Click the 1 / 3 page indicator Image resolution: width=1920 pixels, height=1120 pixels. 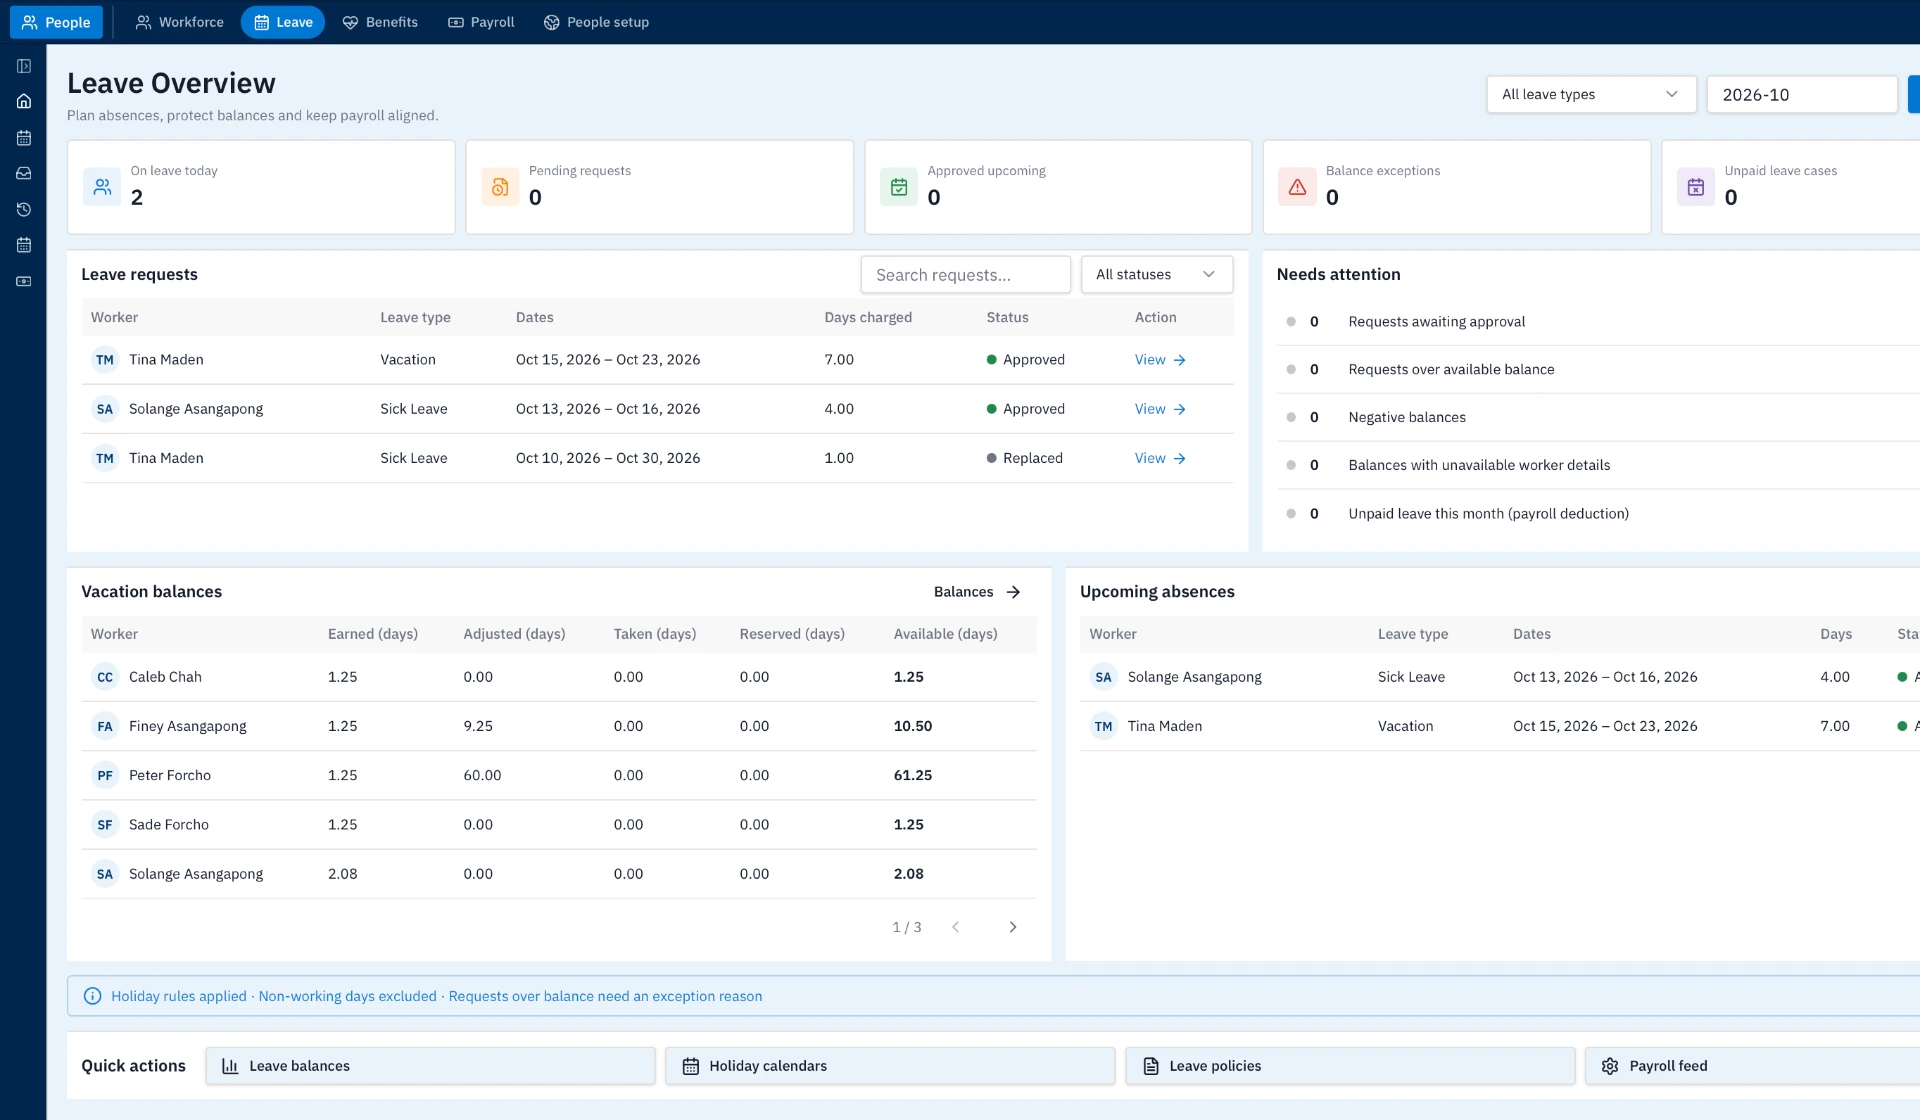coord(906,927)
